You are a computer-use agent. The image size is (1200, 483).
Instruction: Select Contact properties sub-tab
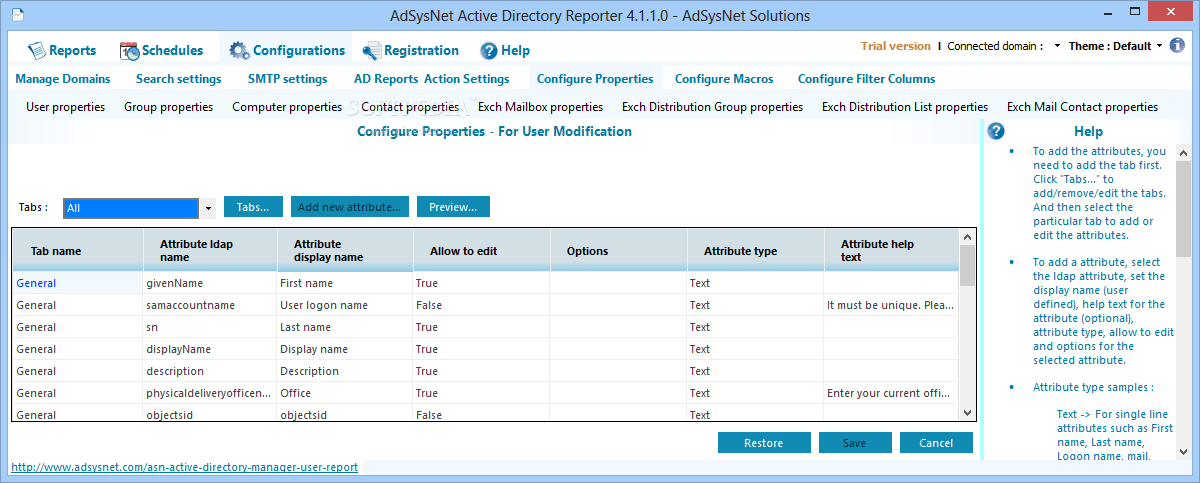[410, 106]
